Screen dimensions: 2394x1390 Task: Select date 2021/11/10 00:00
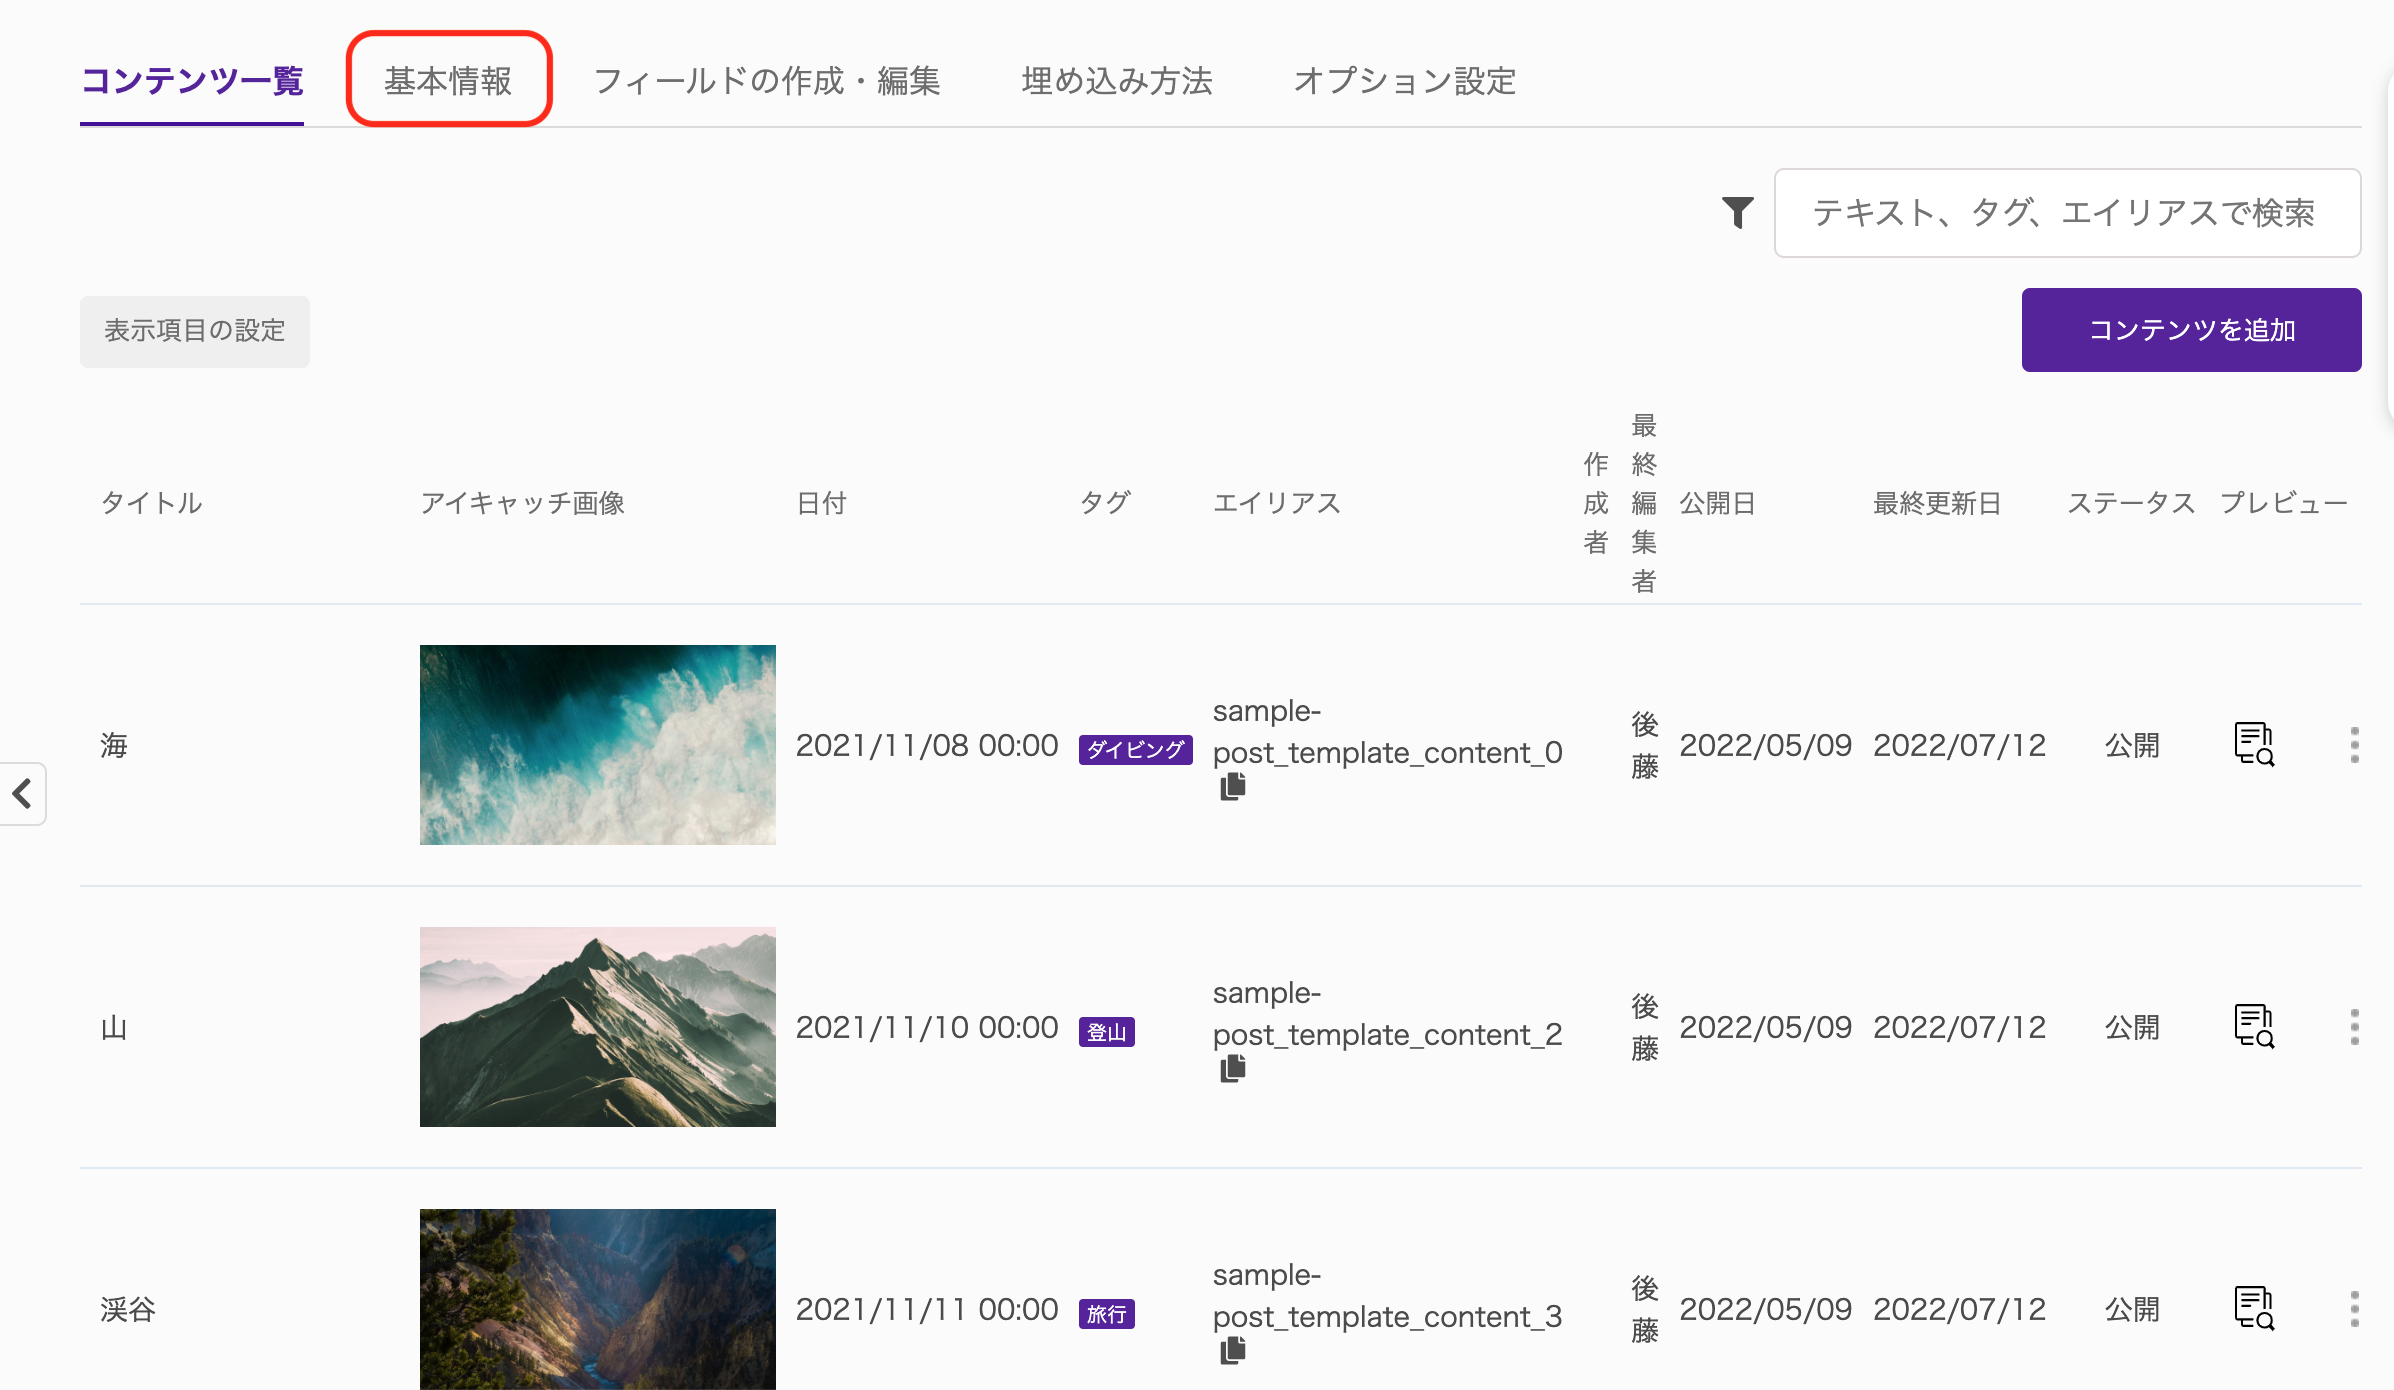point(927,1027)
